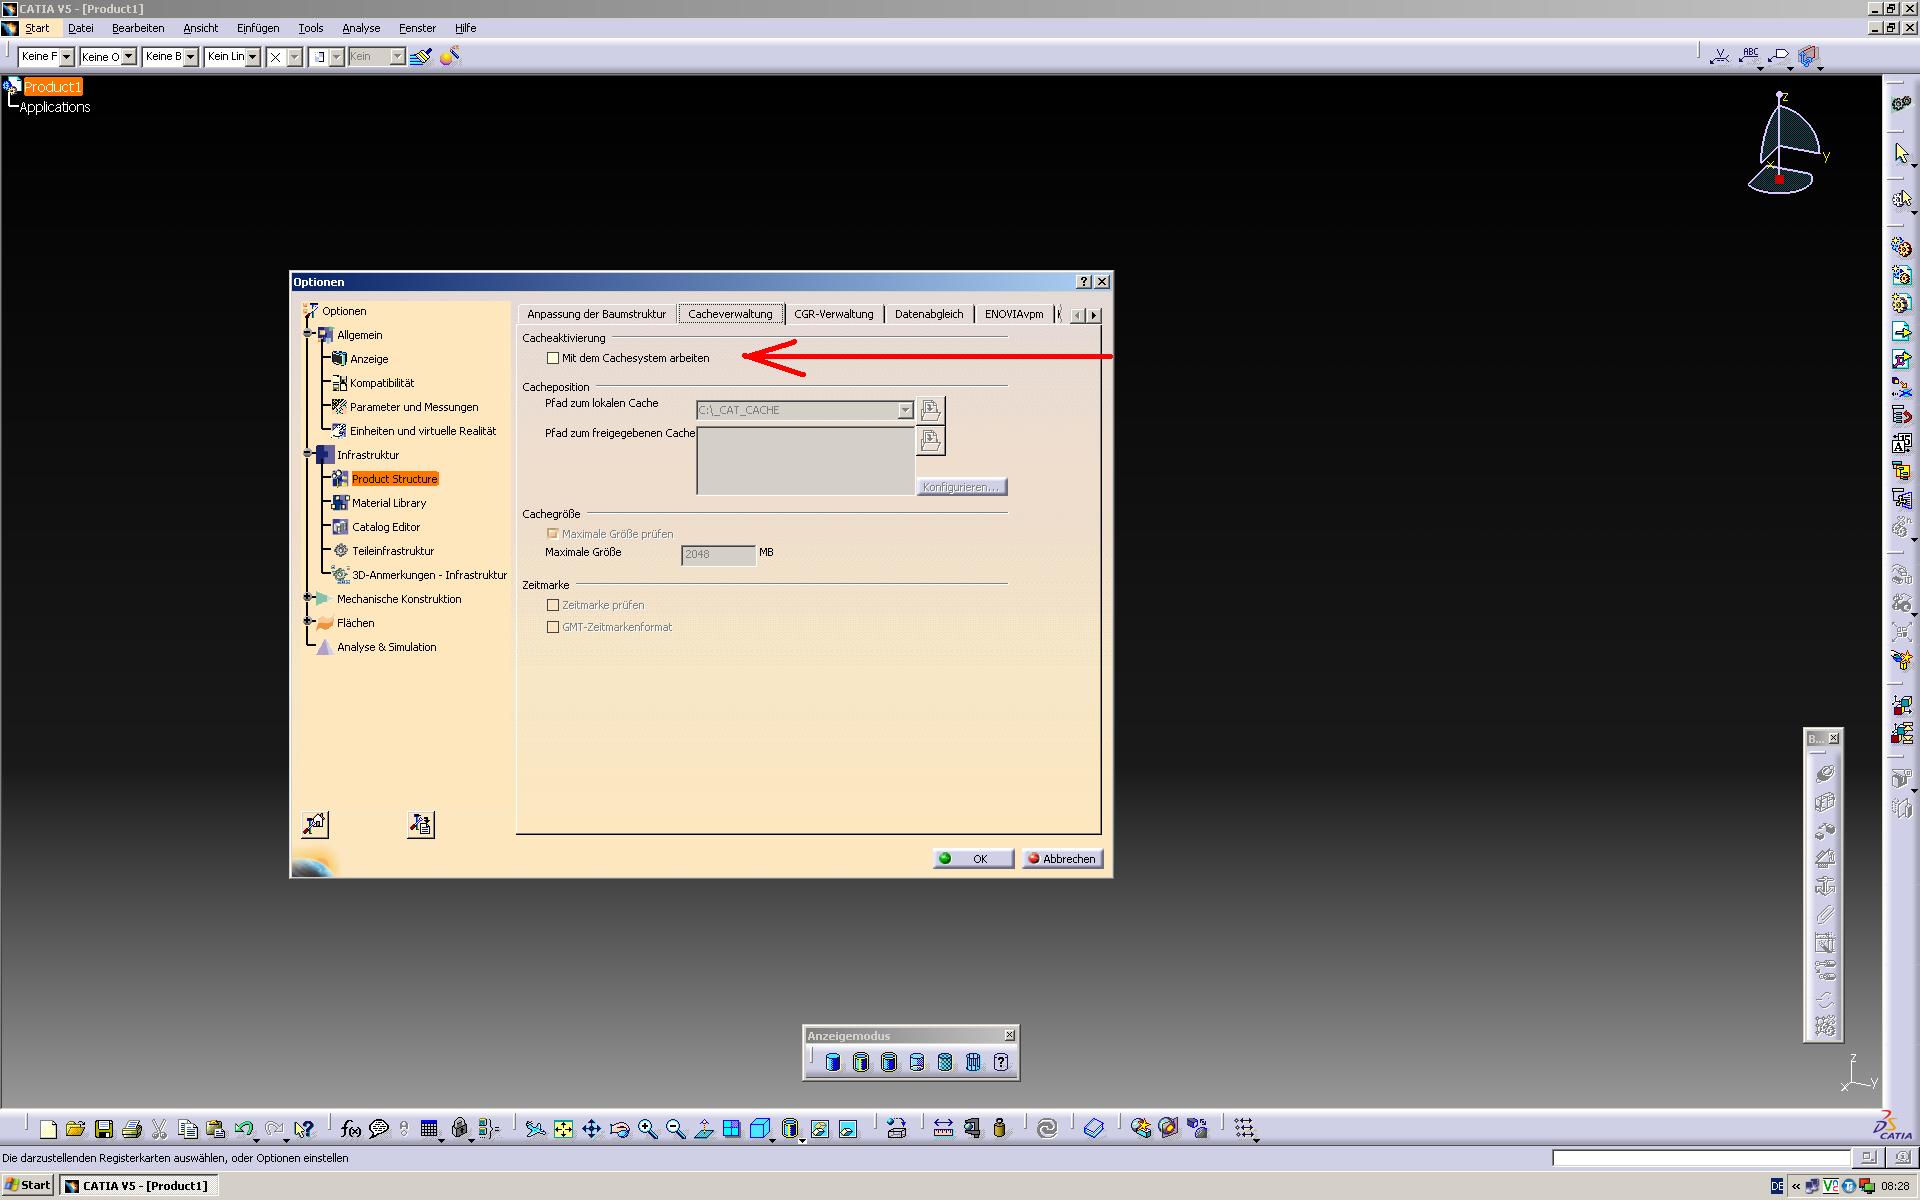1920x1200 pixels.
Task: Click the Cut scissors icon
Action: point(159,1129)
